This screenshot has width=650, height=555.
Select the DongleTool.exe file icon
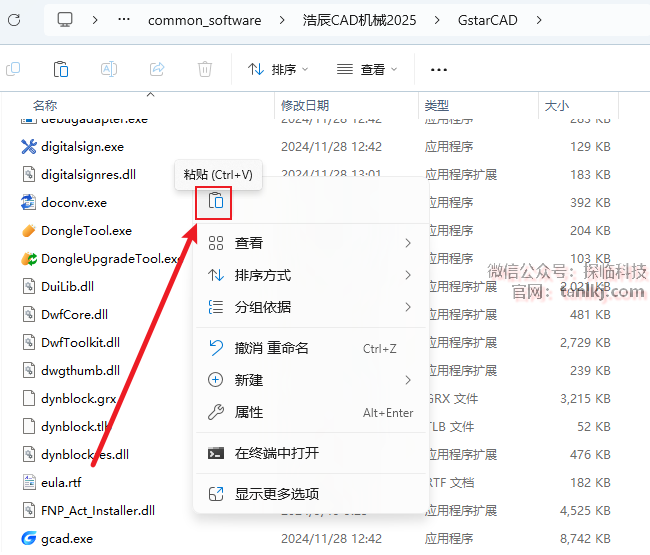29,230
